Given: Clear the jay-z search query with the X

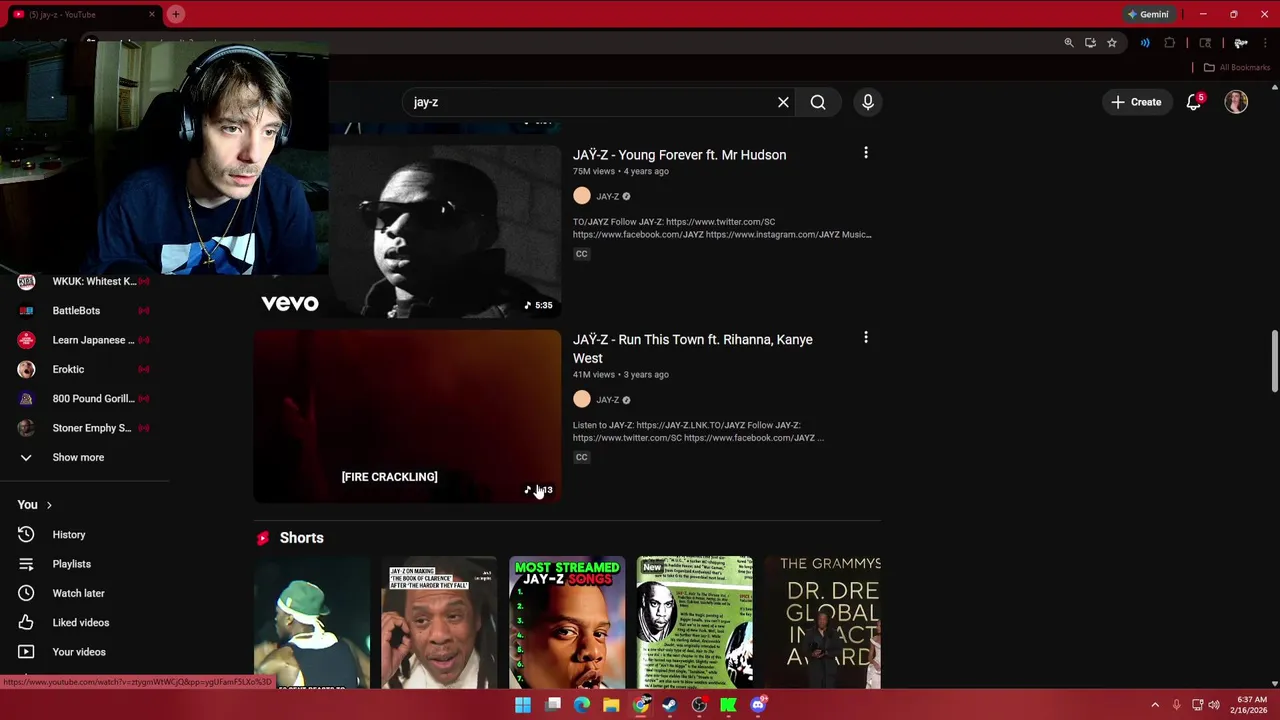Looking at the screenshot, I should [x=783, y=102].
